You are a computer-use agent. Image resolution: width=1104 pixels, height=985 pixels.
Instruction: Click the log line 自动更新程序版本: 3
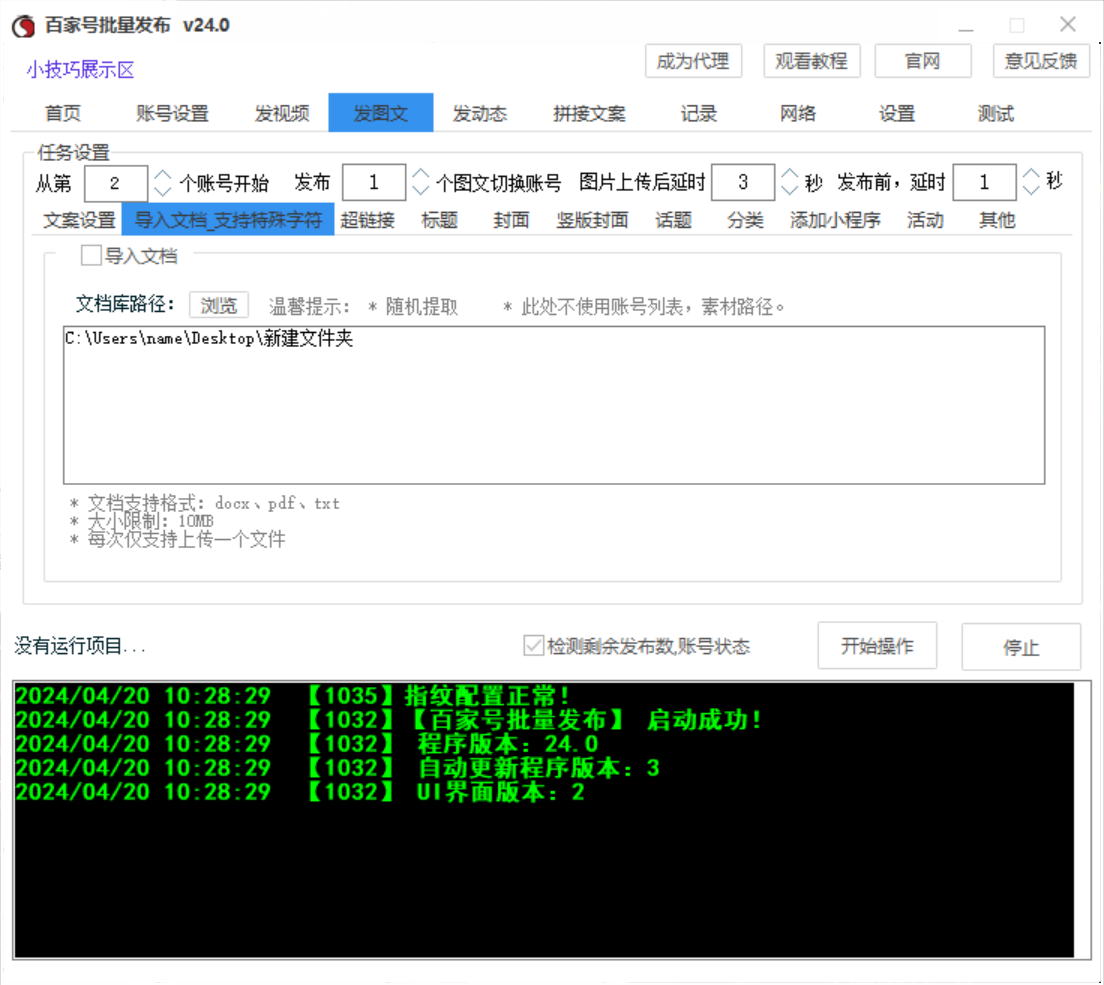[x=338, y=767]
